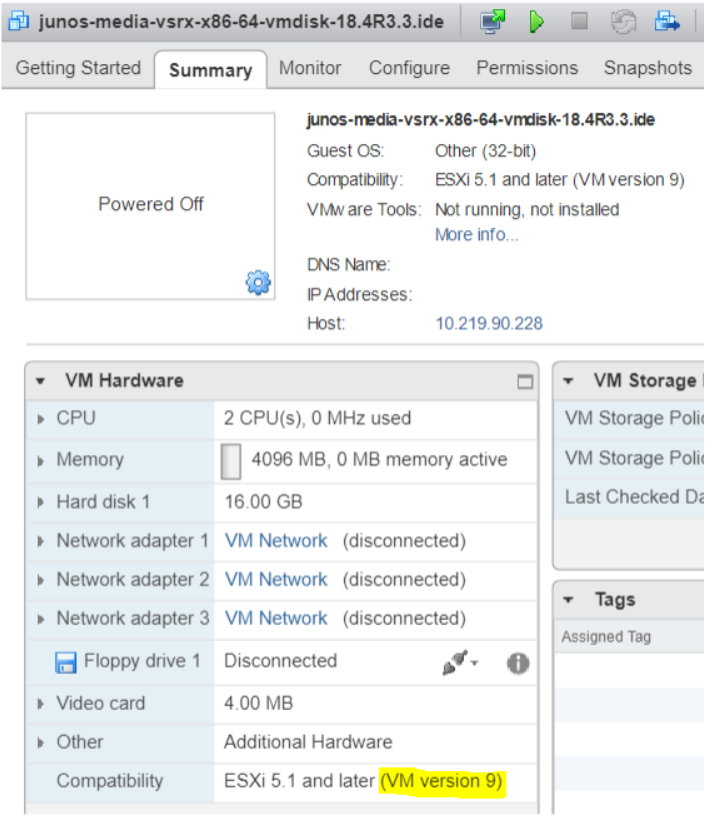Go to the Permissions tab
Viewport: 705px width, 819px height.
click(527, 68)
